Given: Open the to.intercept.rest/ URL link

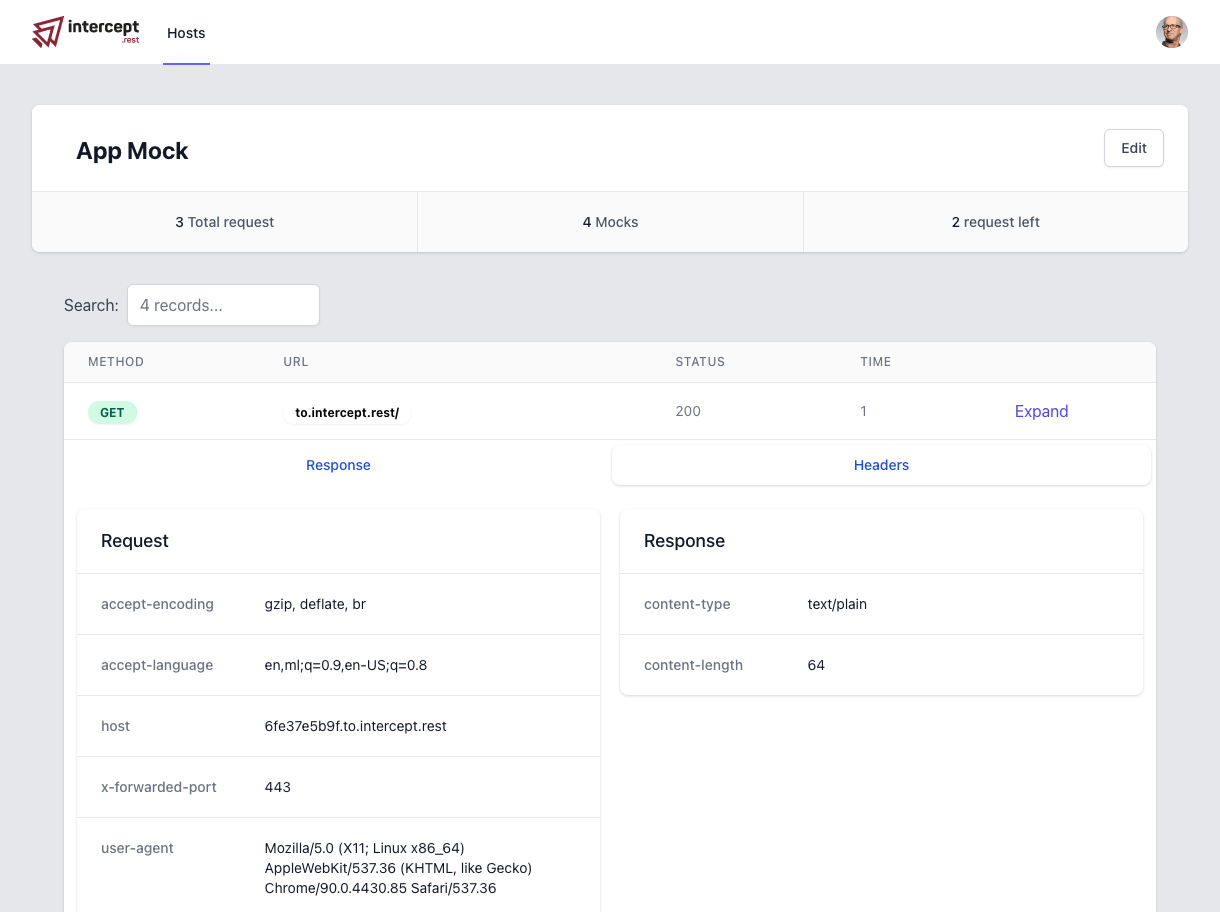Looking at the screenshot, I should pyautogui.click(x=347, y=411).
